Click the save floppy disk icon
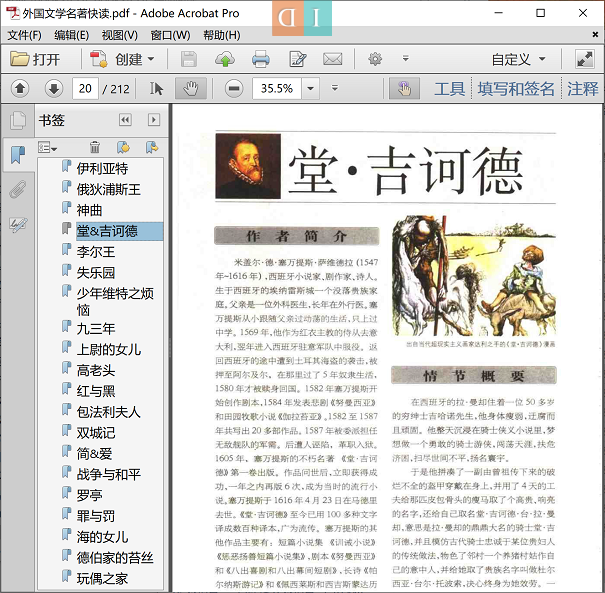 coord(189,59)
